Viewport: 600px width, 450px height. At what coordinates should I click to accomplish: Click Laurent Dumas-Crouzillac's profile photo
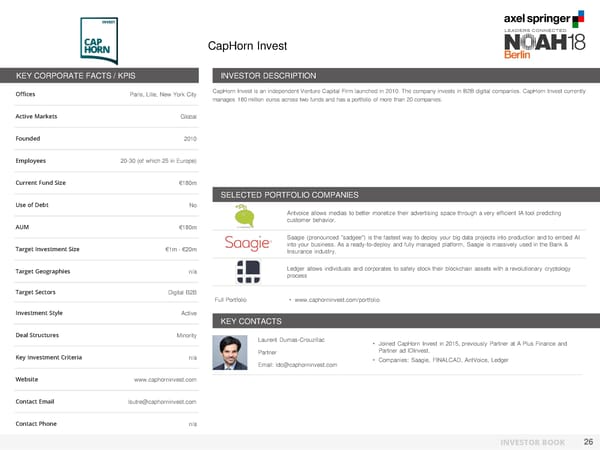click(233, 352)
